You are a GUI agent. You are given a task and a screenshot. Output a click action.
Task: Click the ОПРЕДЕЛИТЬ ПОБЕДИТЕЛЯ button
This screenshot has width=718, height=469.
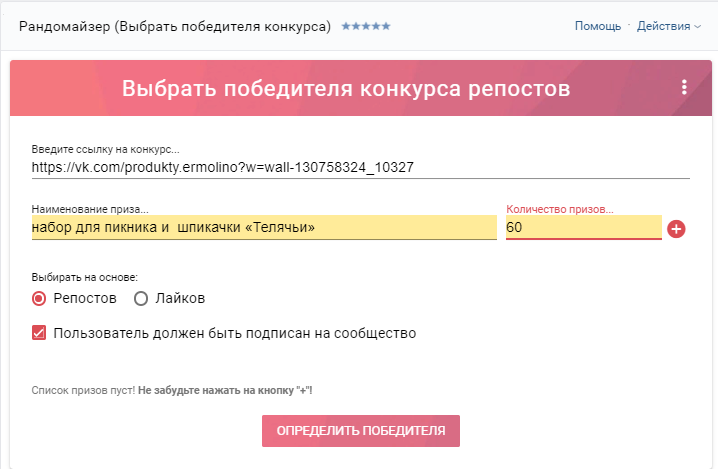[361, 431]
